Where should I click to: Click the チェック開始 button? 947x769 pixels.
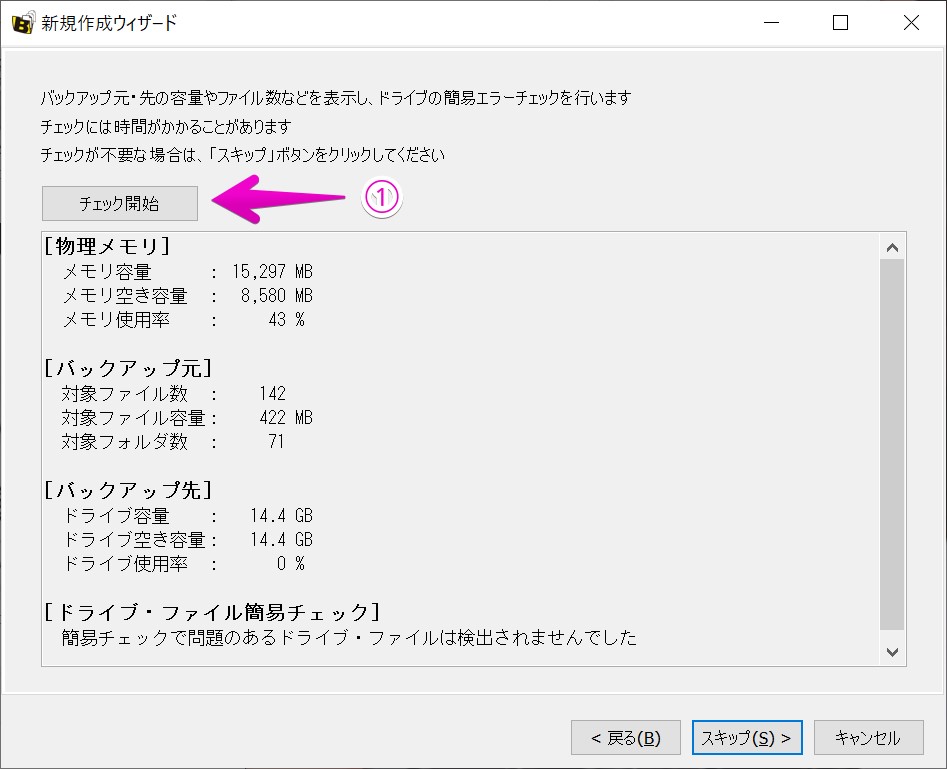[120, 204]
